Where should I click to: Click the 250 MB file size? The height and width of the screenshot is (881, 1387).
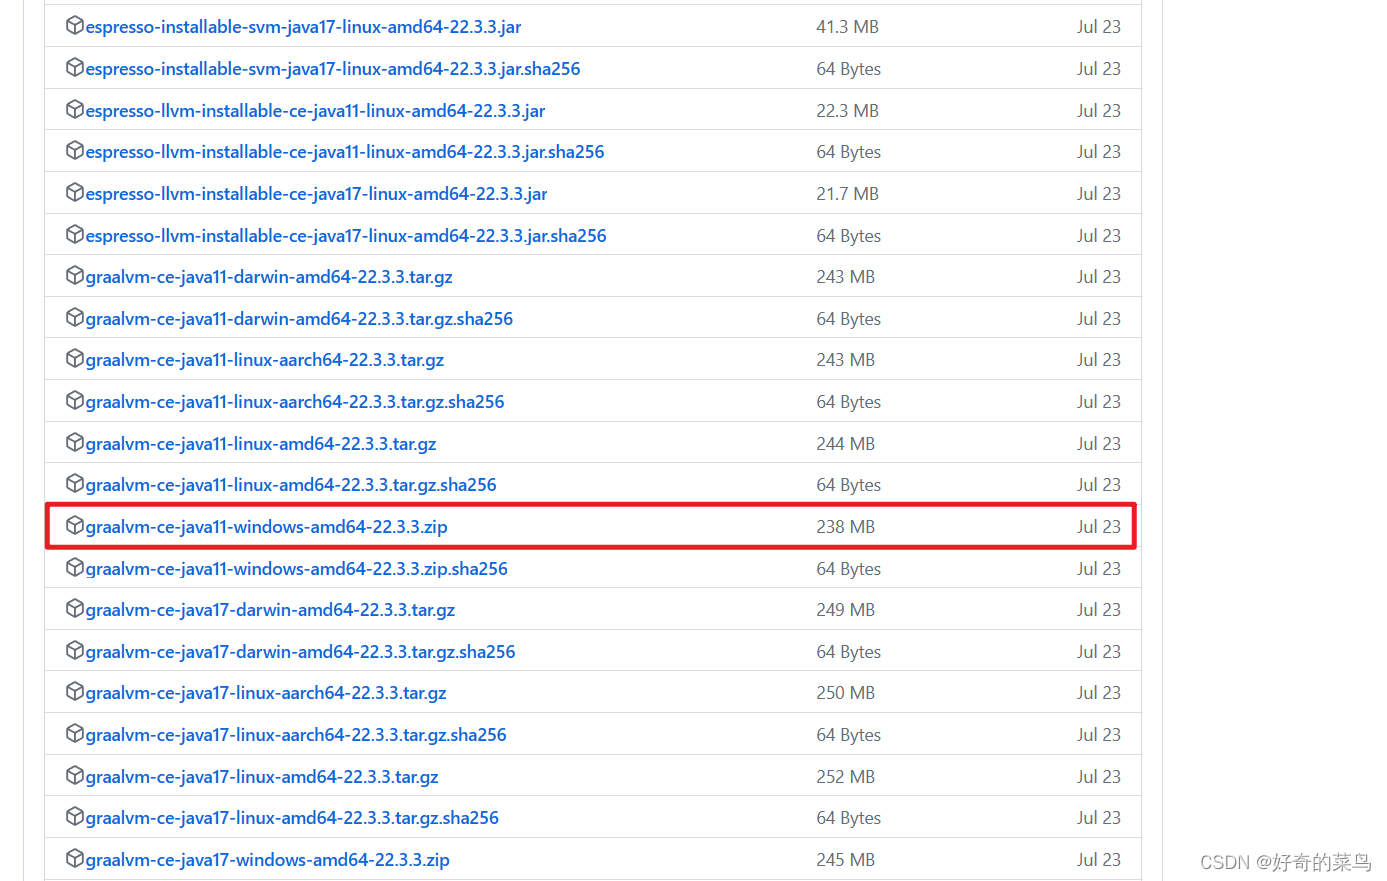(845, 693)
